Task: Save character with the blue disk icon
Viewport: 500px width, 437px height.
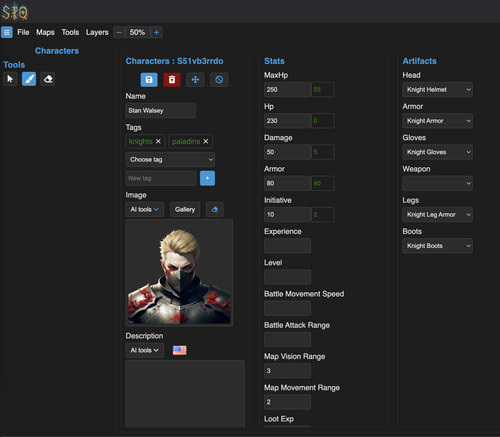Action: tap(149, 80)
